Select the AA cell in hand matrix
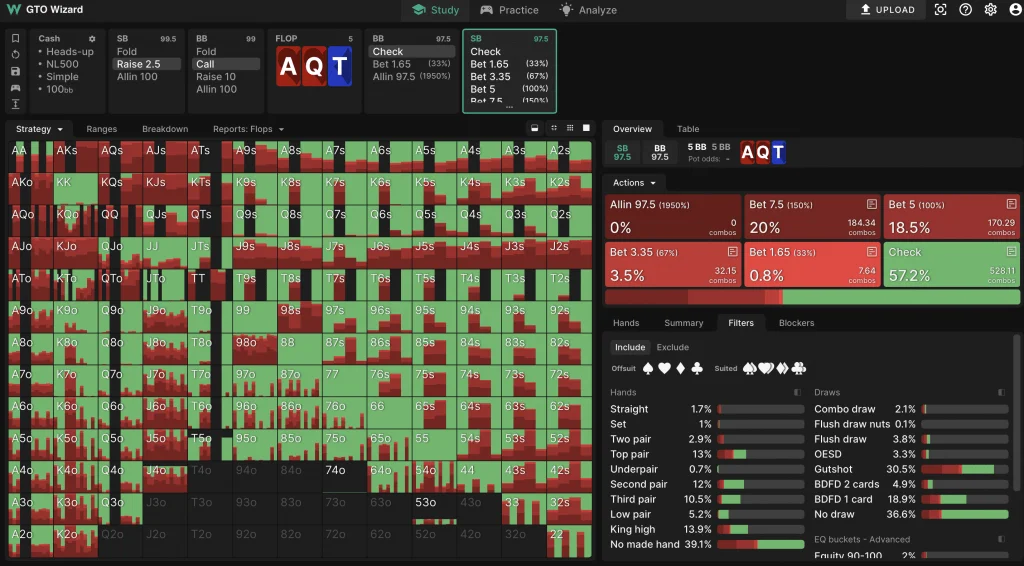 click(x=31, y=157)
